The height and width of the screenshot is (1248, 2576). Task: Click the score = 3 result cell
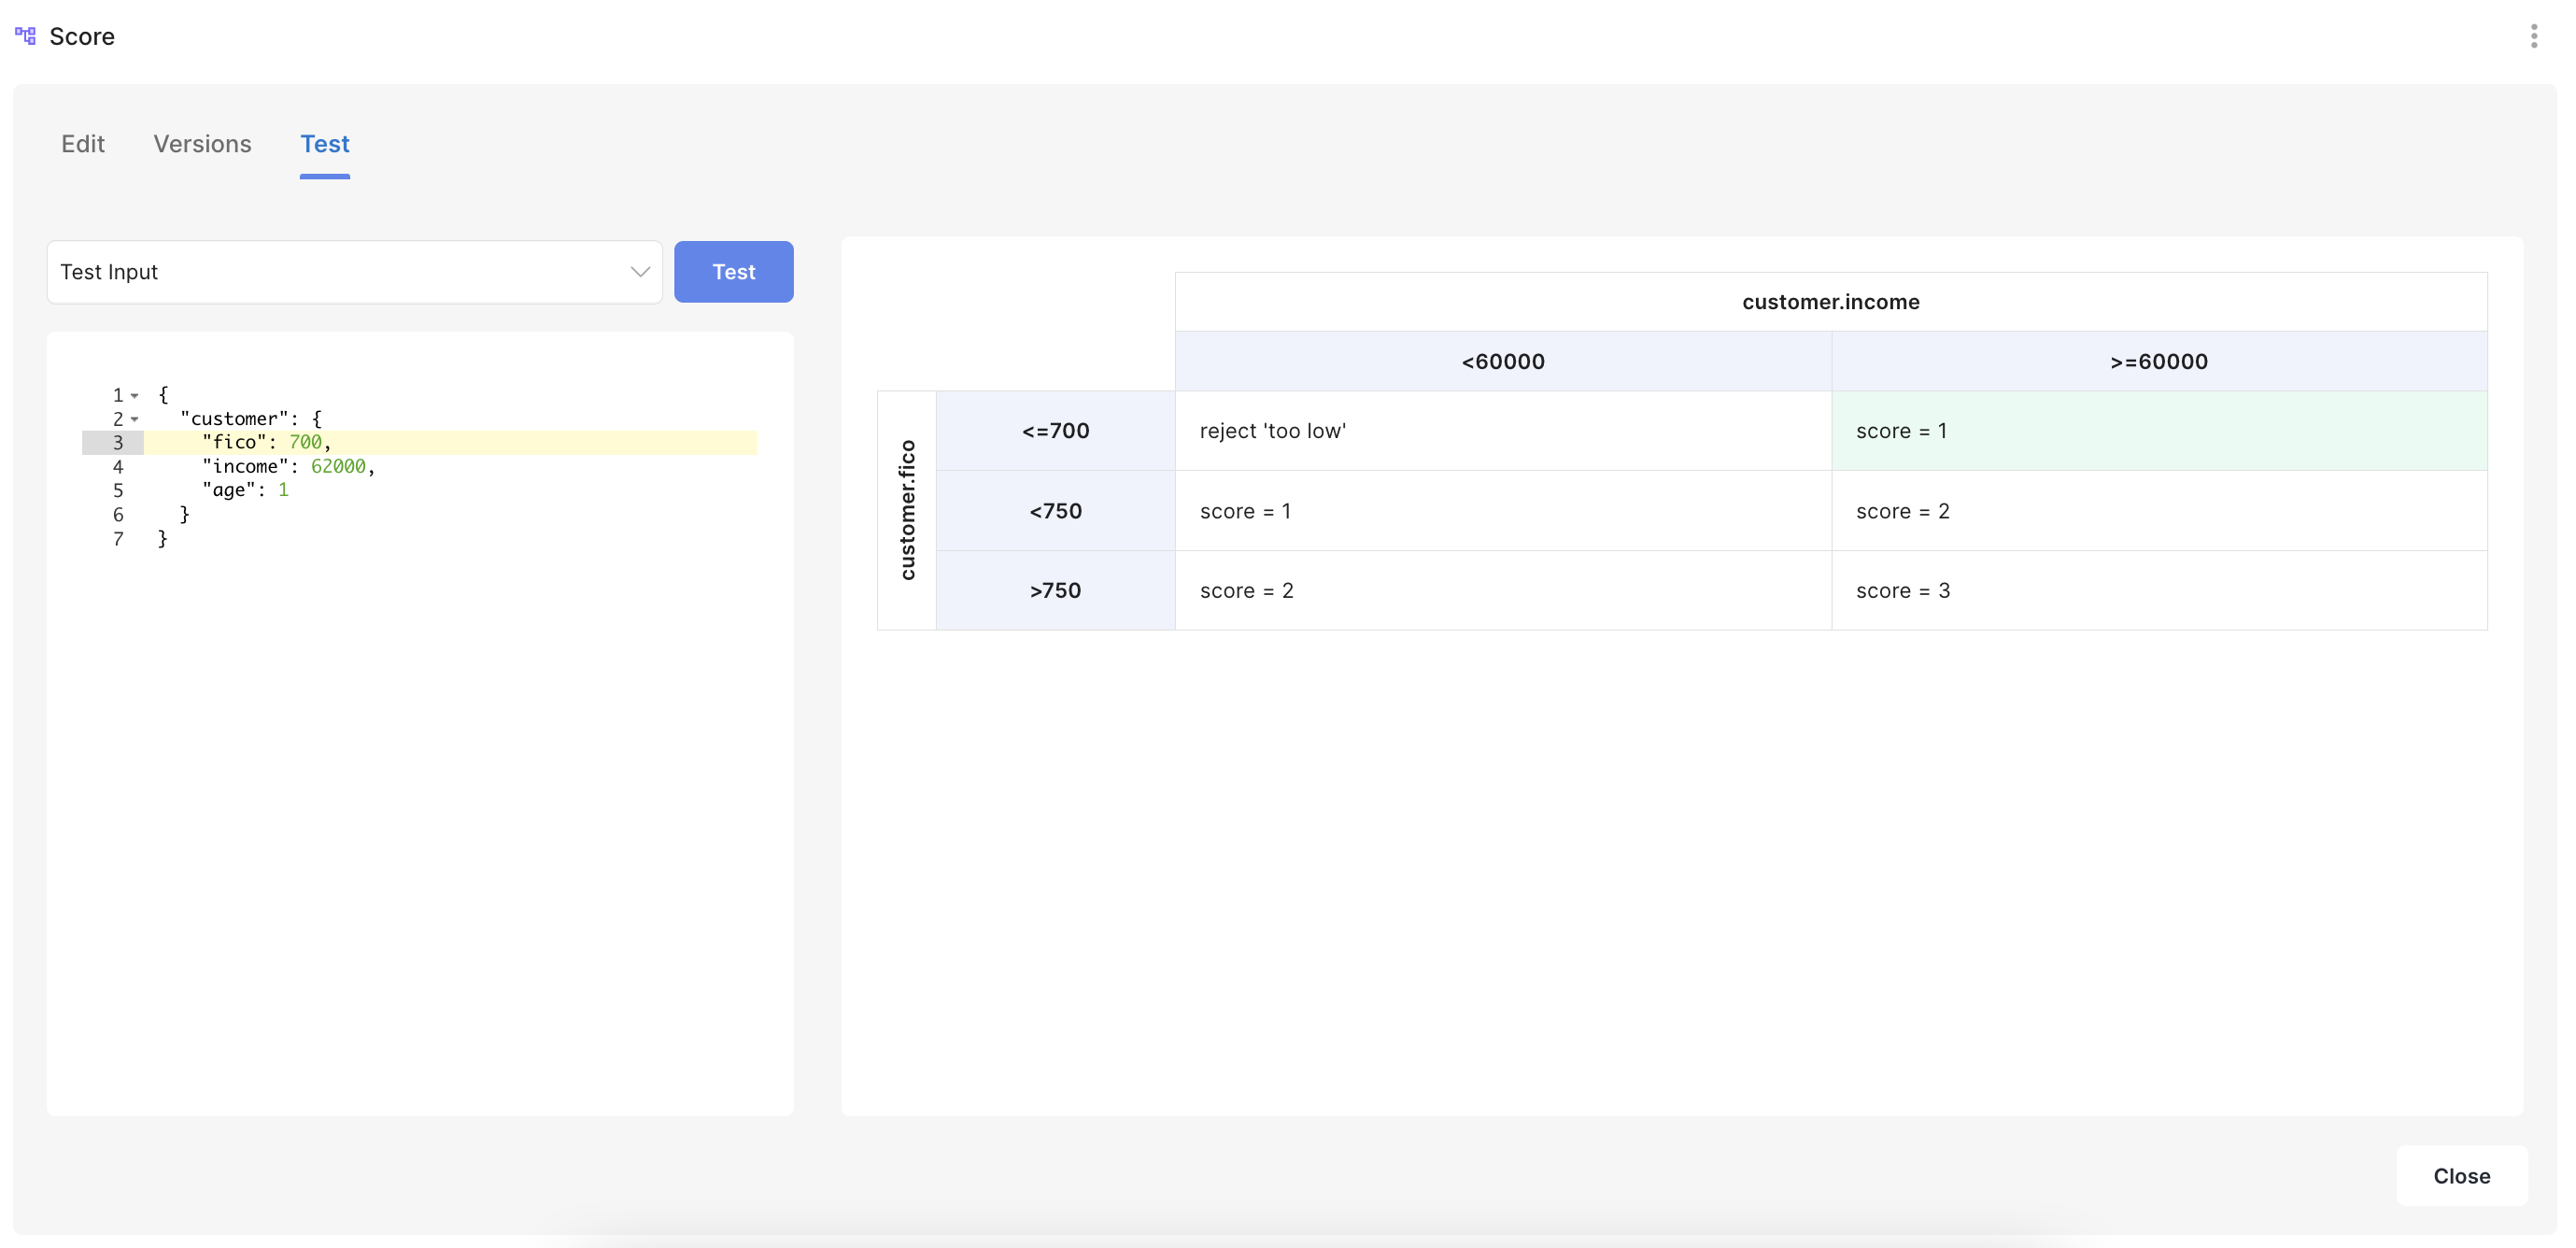2158,591
